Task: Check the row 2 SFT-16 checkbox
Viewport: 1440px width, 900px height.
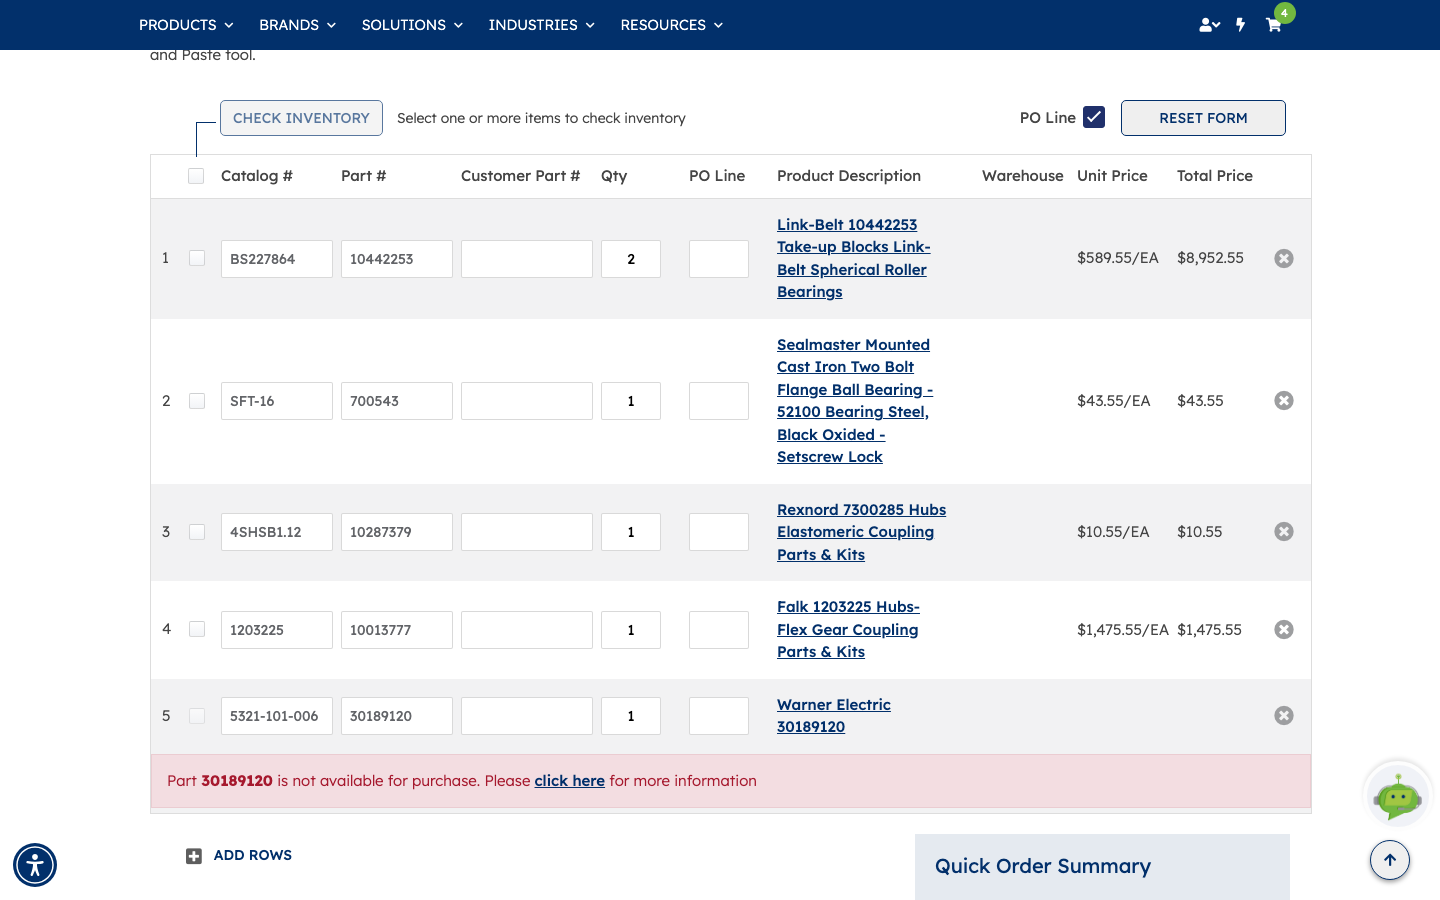Action: tap(197, 401)
